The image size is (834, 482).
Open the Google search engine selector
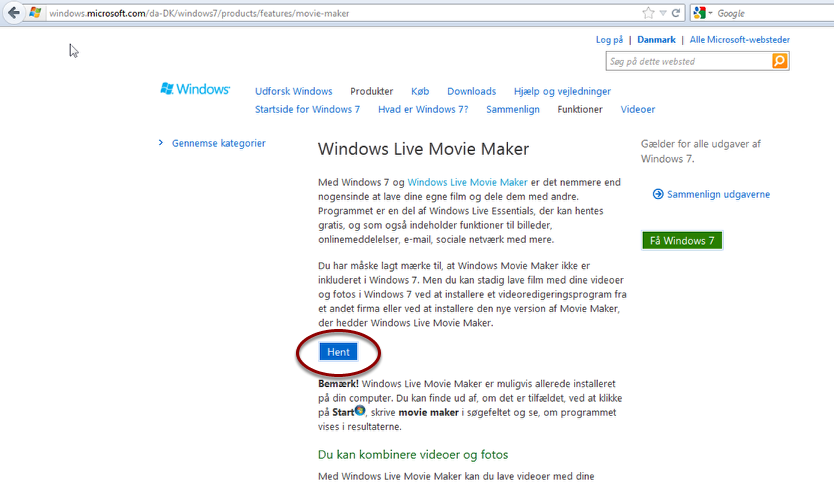click(x=703, y=13)
